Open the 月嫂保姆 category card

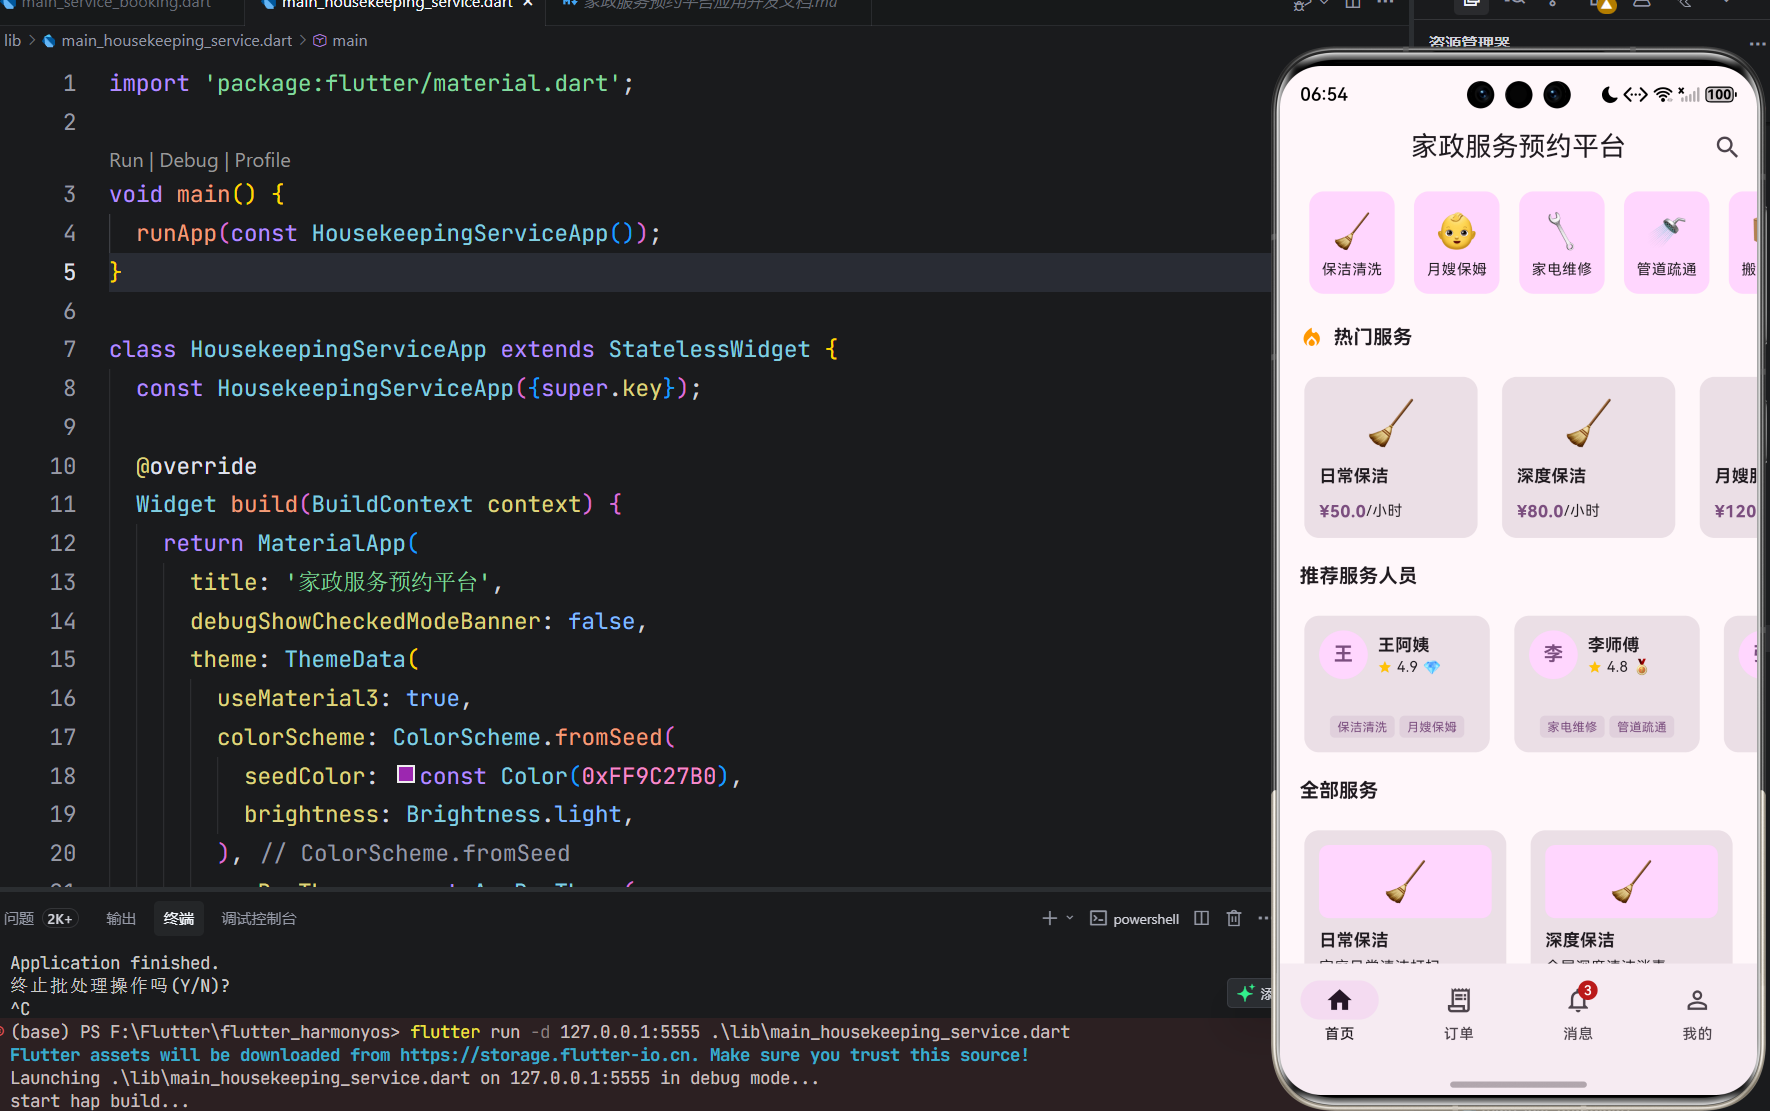click(1457, 242)
